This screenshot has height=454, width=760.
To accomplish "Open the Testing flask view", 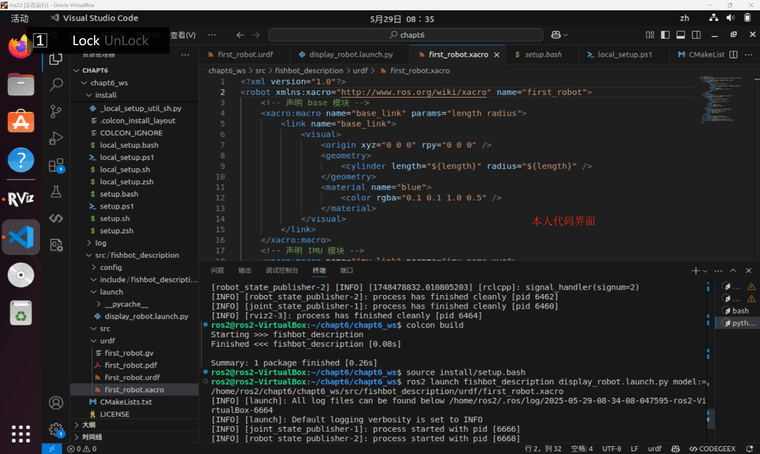I will pyautogui.click(x=56, y=192).
